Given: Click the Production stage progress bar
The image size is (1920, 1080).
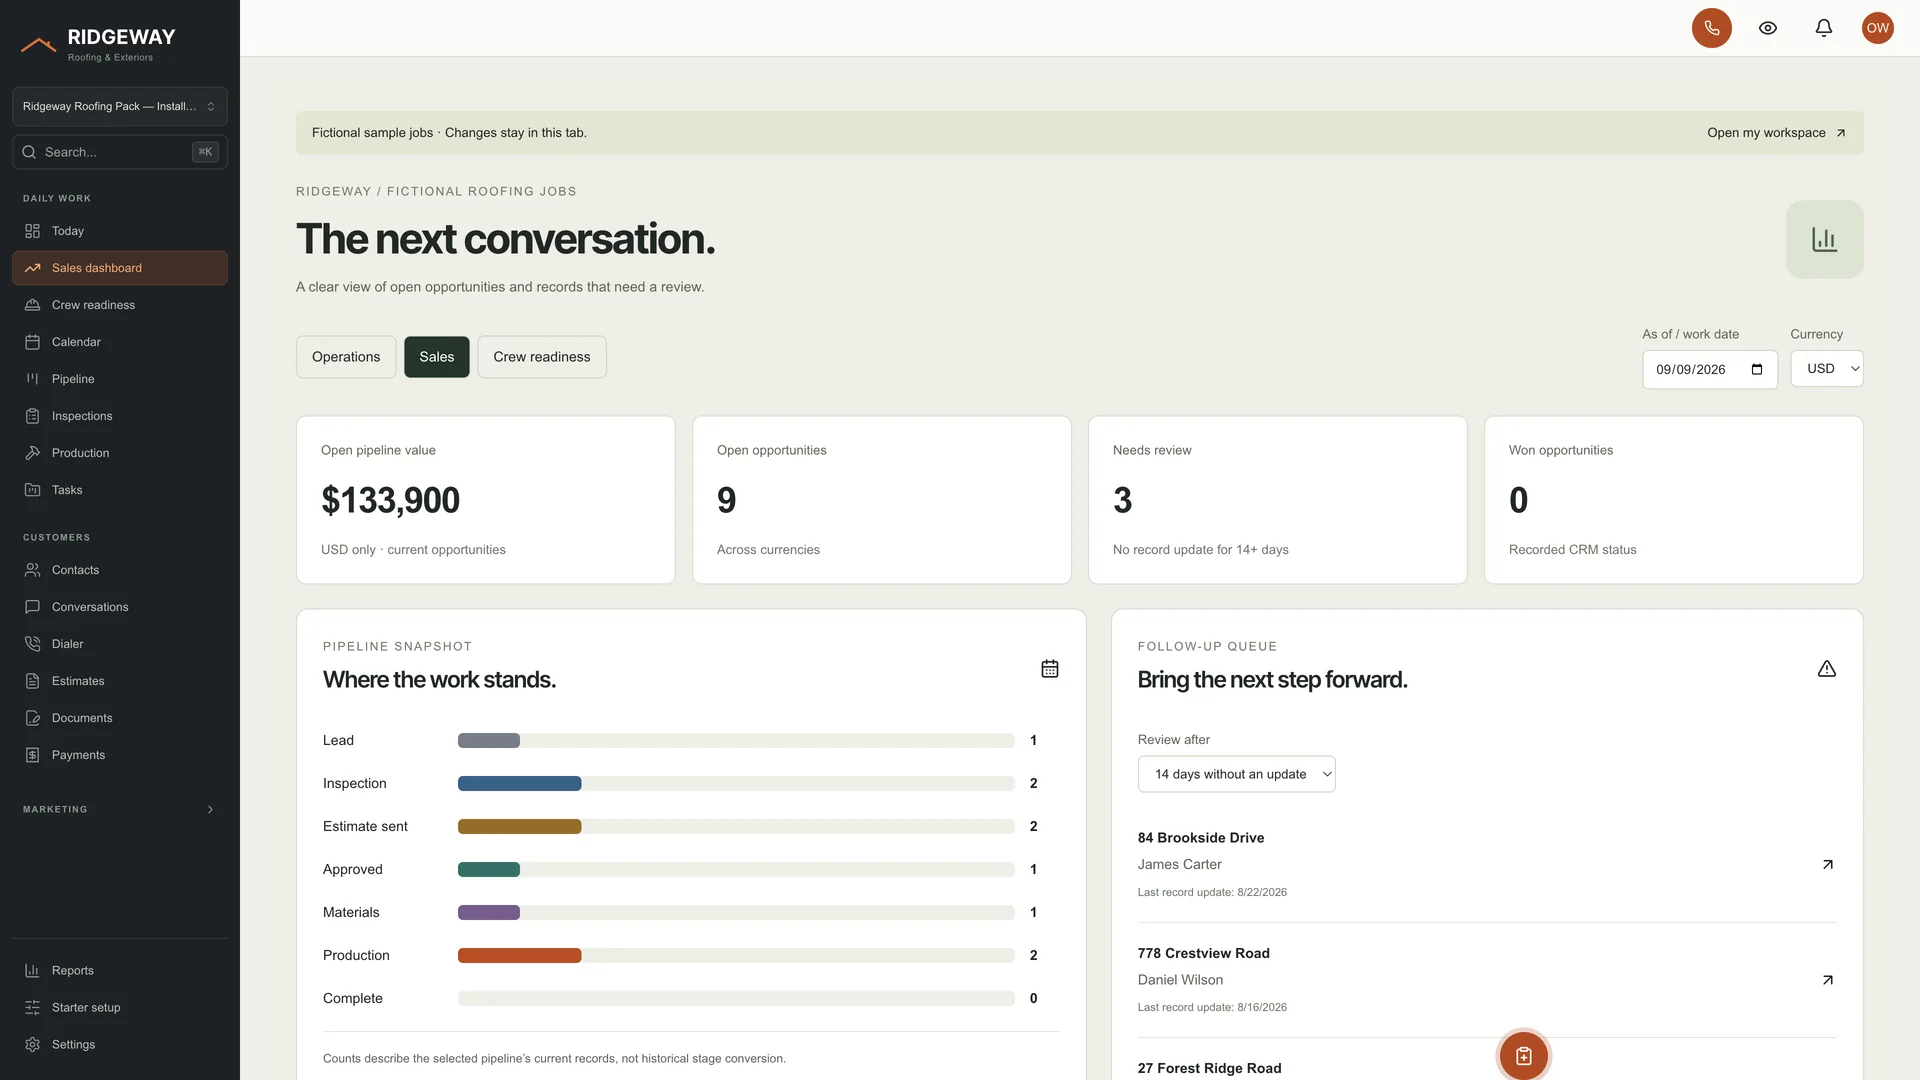Looking at the screenshot, I should click(x=736, y=956).
